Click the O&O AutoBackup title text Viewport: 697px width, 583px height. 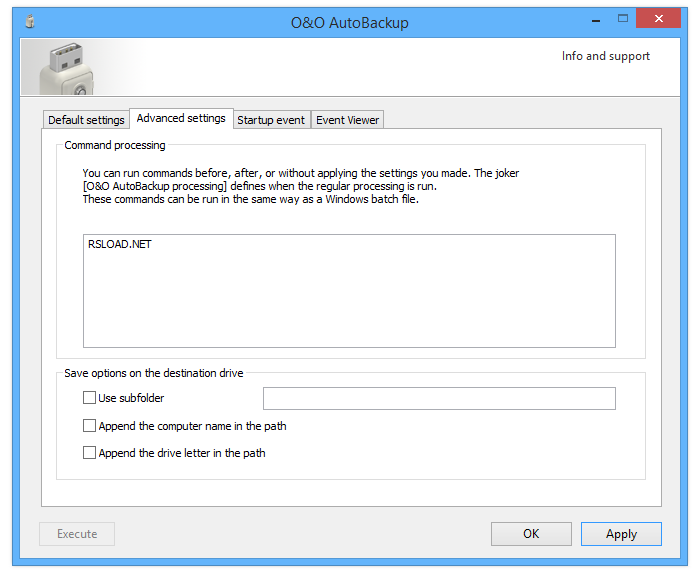click(349, 22)
